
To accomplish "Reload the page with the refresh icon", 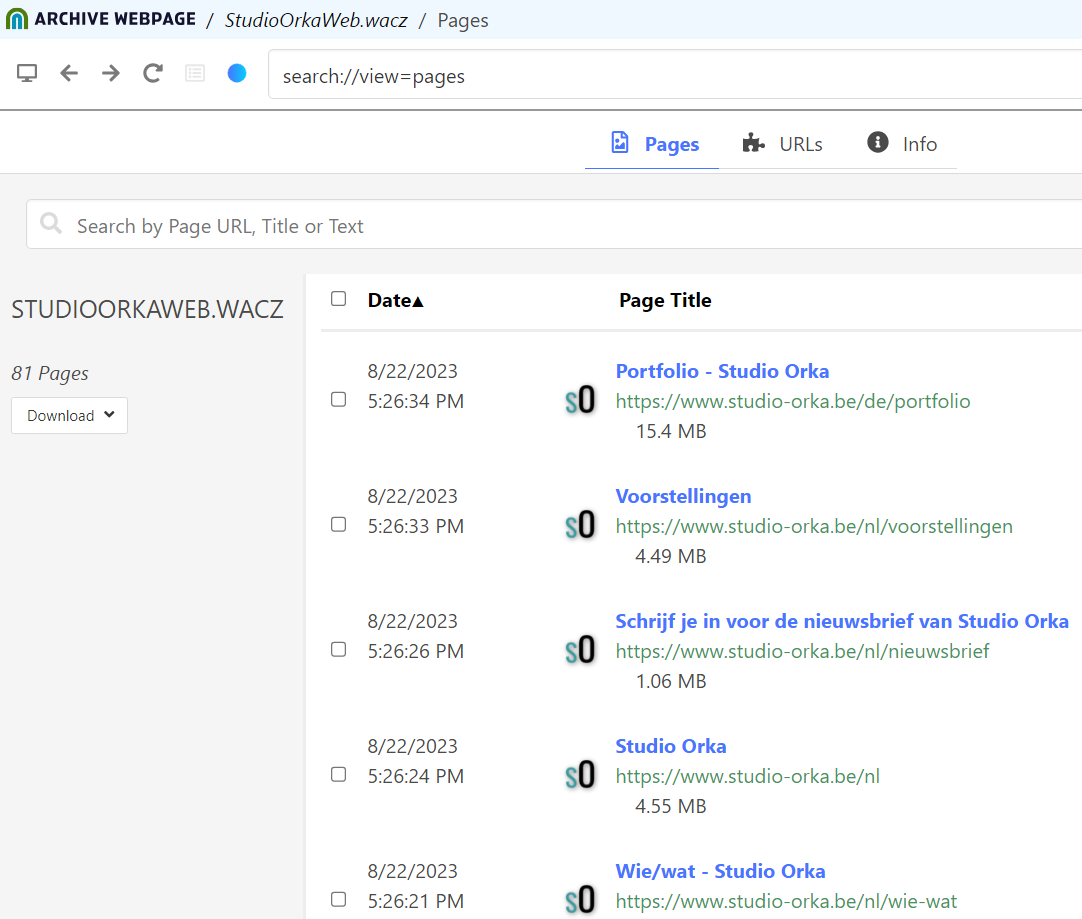I will pos(153,73).
